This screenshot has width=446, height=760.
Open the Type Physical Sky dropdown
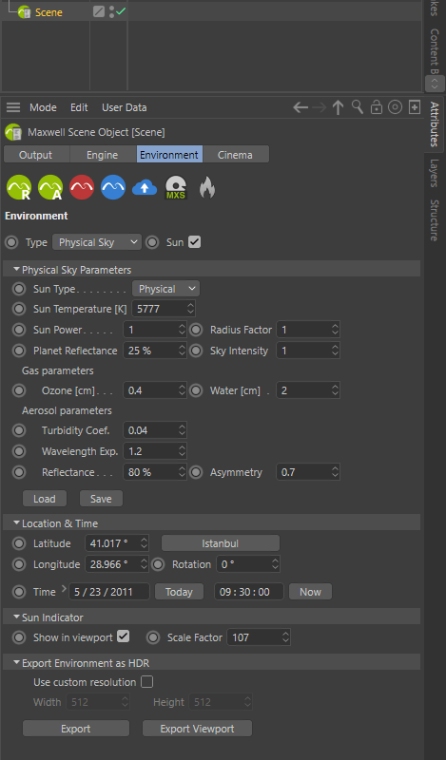tap(97, 242)
